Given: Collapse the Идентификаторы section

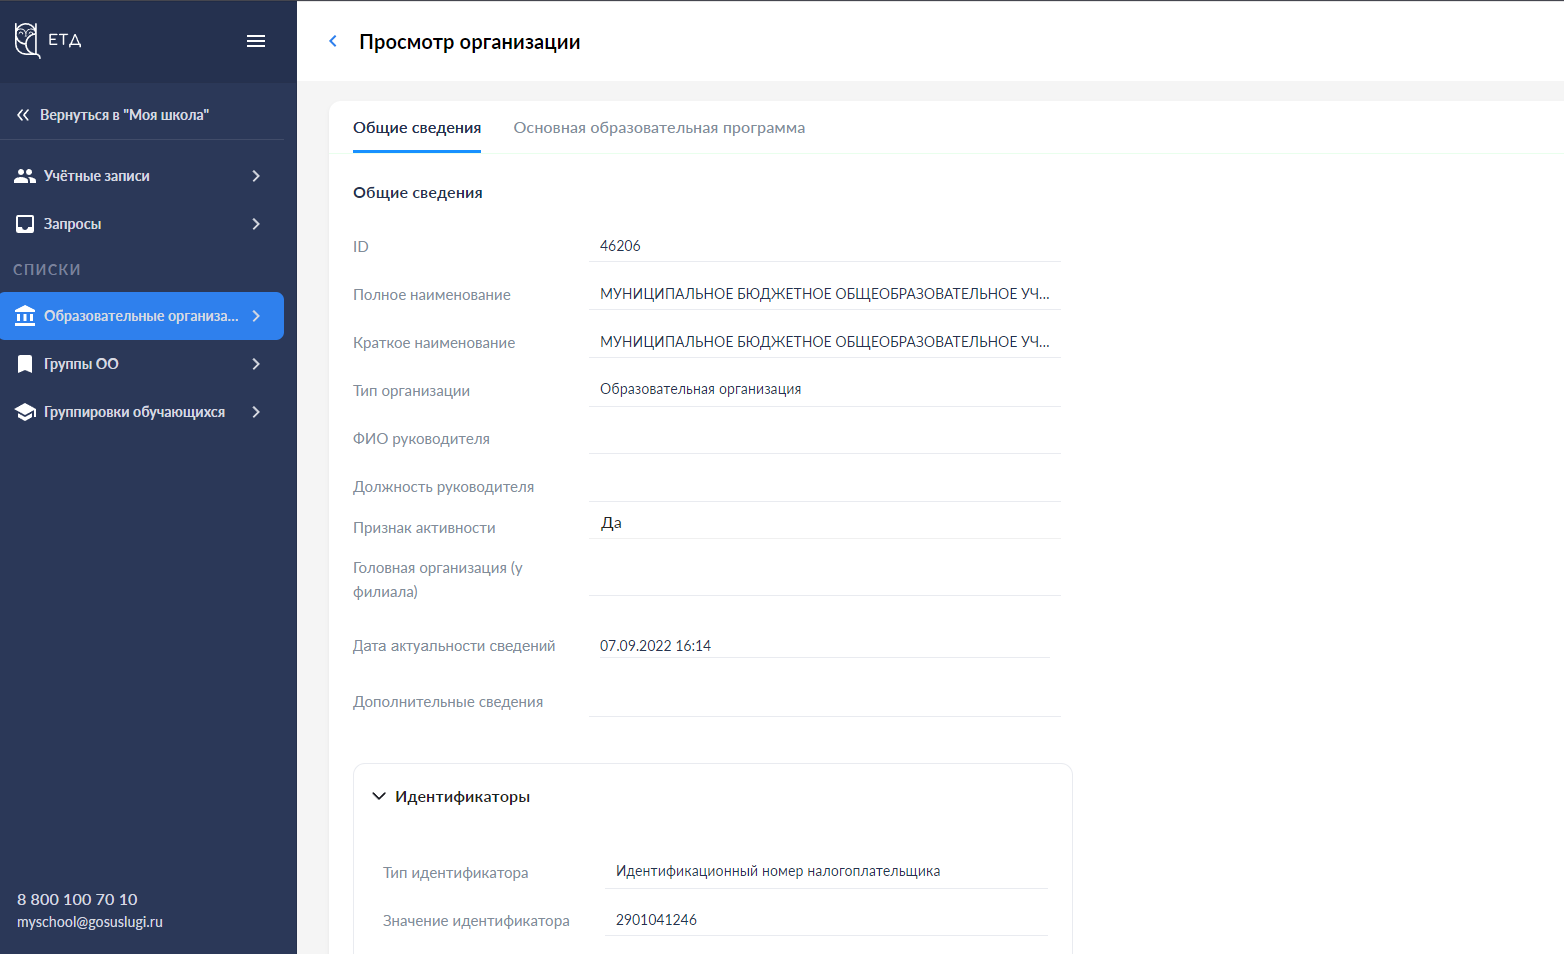Looking at the screenshot, I should [x=379, y=796].
